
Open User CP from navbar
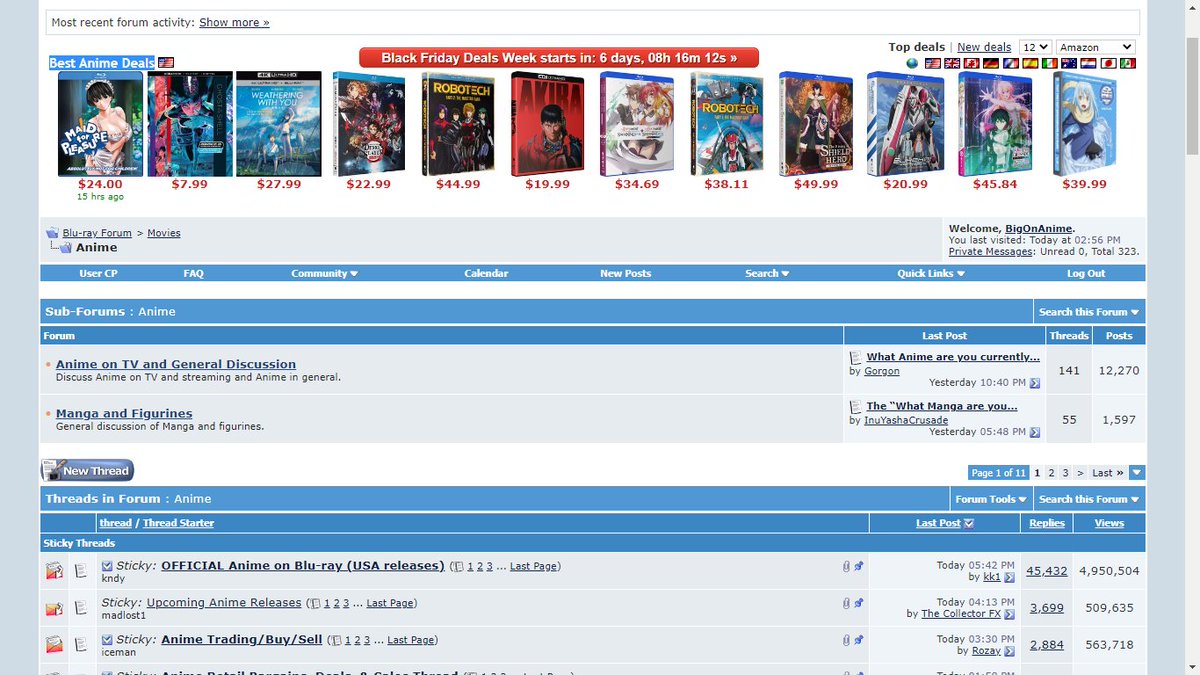click(98, 273)
